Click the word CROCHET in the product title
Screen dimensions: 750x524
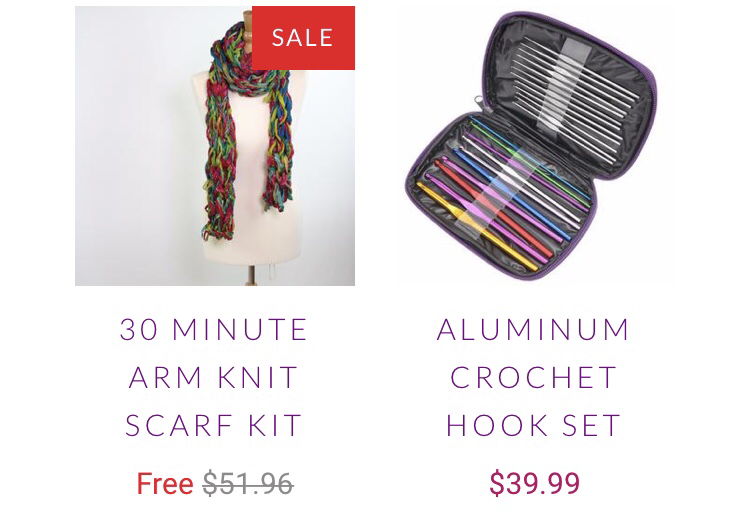tap(533, 377)
